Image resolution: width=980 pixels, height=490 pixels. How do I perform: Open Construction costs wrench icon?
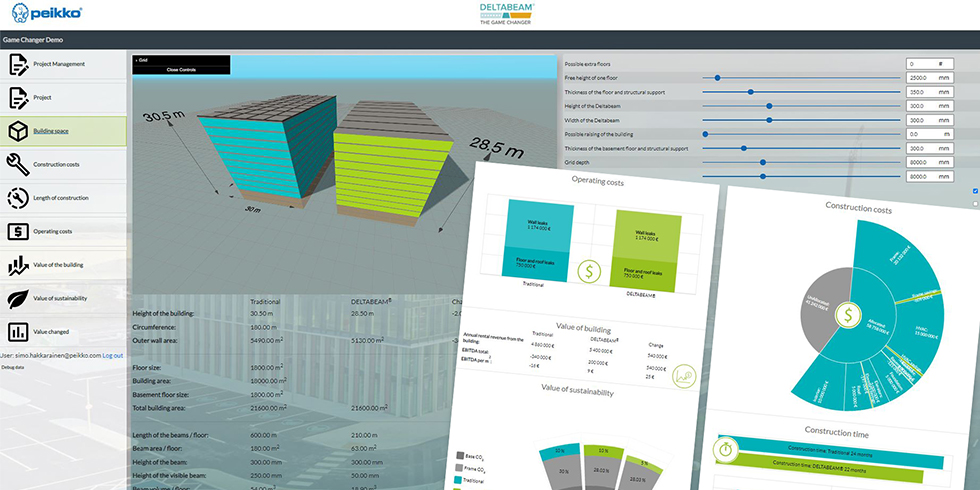[18, 164]
